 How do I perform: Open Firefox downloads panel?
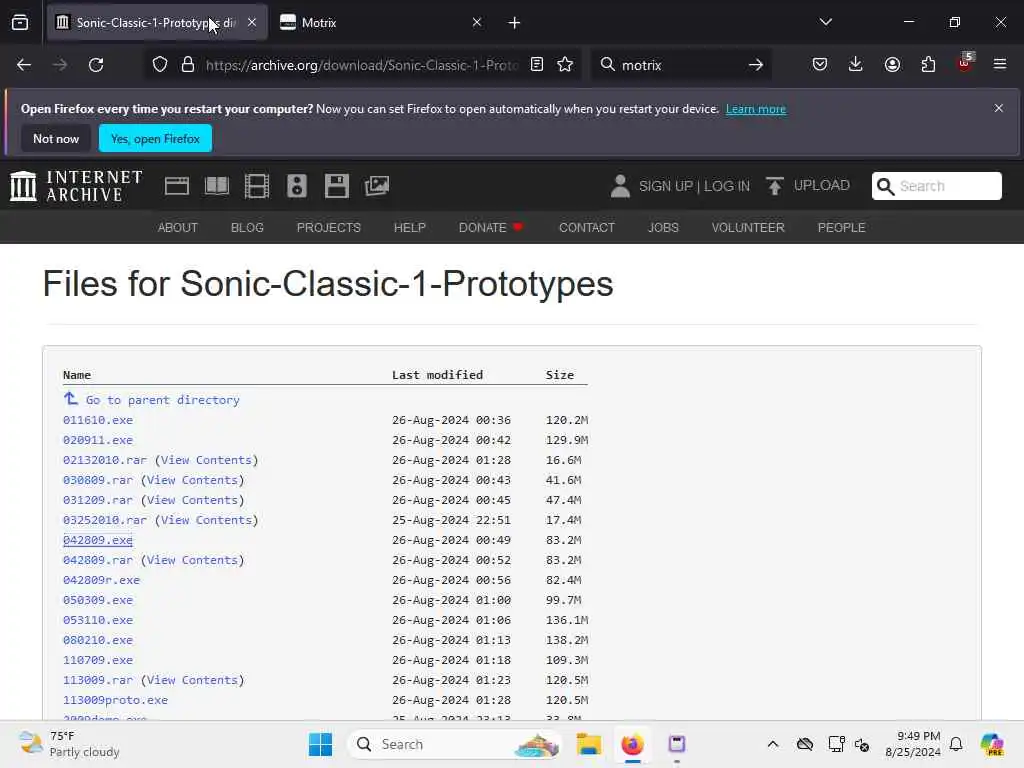pos(856,65)
